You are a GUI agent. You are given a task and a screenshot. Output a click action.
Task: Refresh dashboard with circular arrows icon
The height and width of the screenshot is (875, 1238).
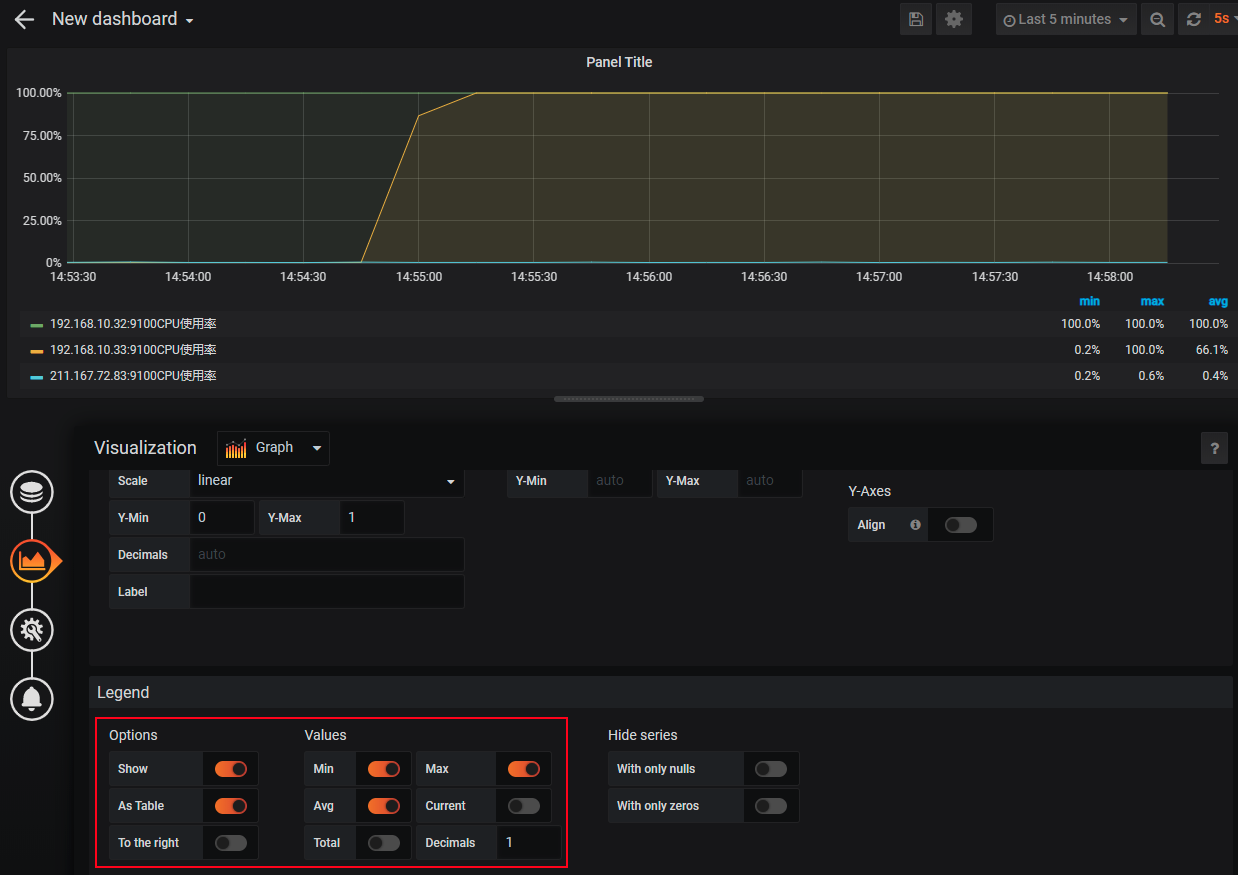point(1193,19)
